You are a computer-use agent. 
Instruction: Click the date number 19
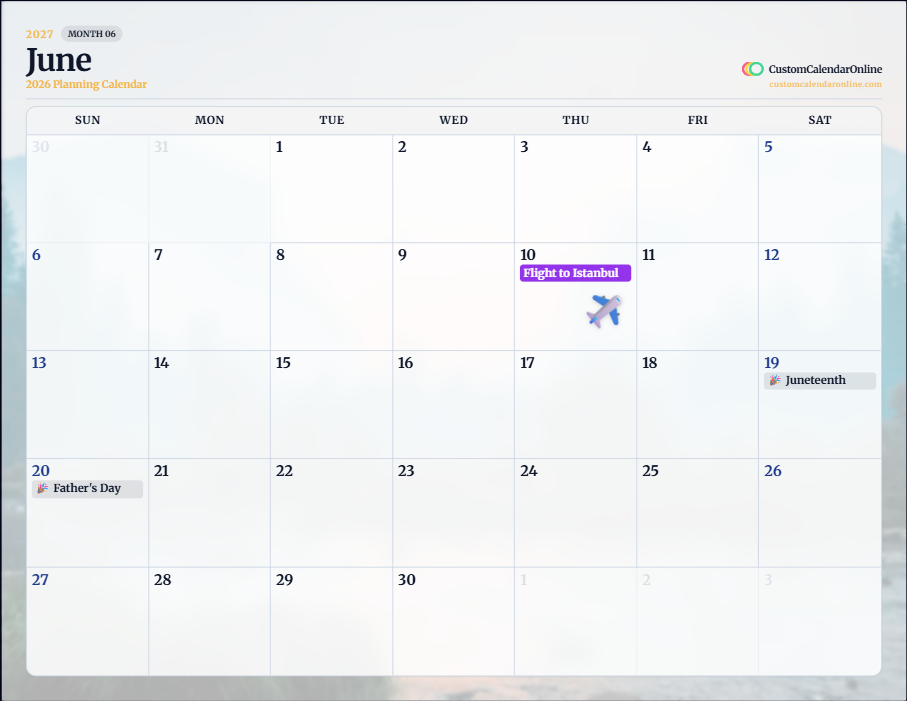click(x=772, y=363)
